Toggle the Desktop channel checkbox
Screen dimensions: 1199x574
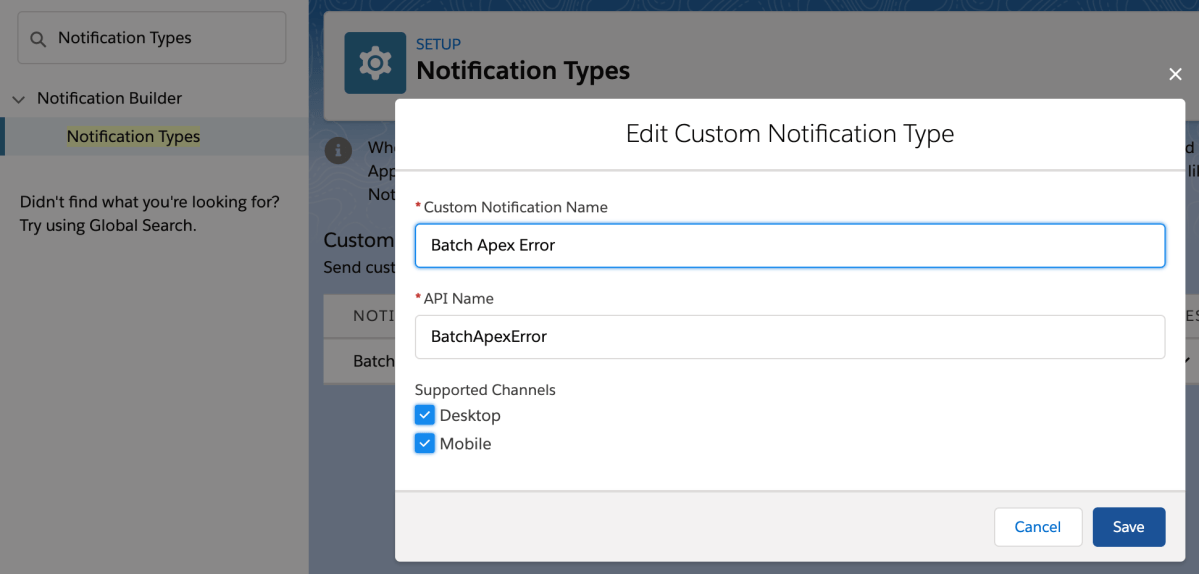click(x=425, y=415)
